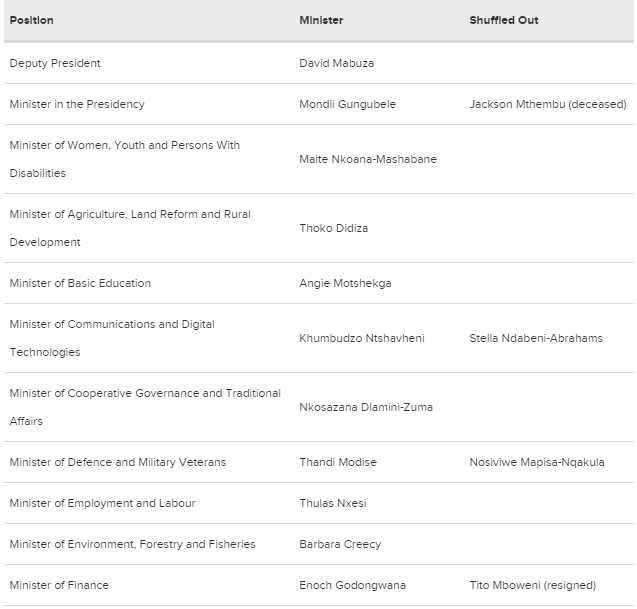The width and height of the screenshot is (637, 609).
Task: Click the Shuffled Out column header
Action: pyautogui.click(x=504, y=20)
